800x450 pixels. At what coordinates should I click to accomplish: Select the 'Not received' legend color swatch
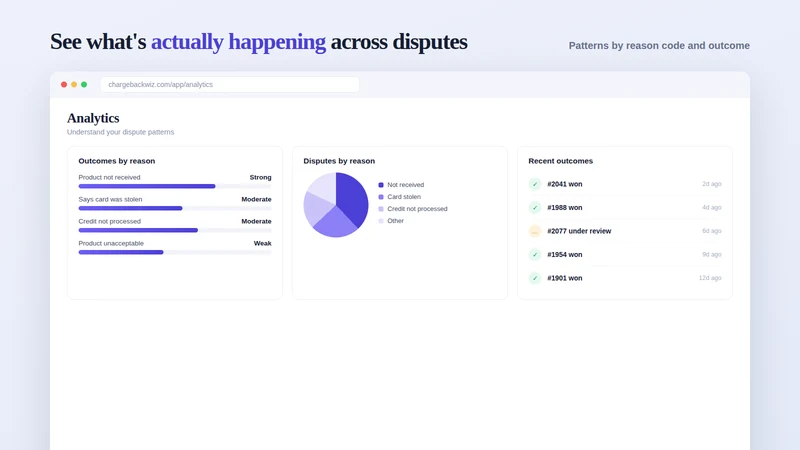pos(381,185)
